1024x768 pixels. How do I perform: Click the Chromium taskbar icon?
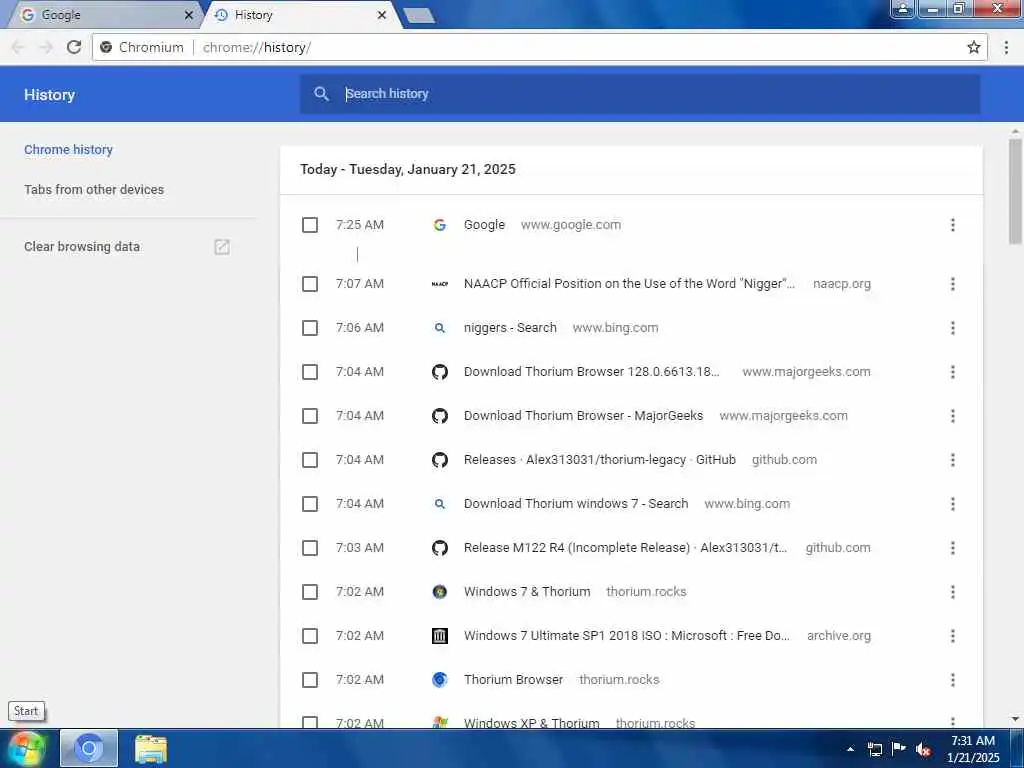click(89, 748)
